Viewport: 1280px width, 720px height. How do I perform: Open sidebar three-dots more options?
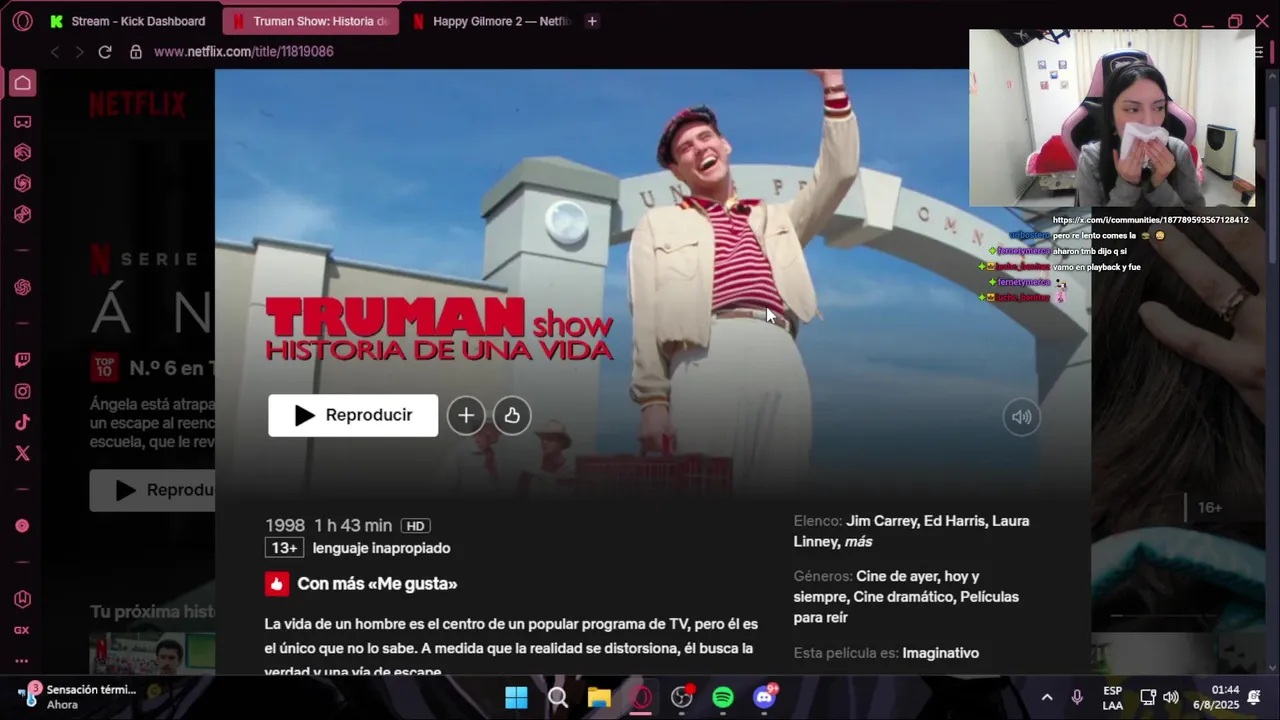pos(22,661)
